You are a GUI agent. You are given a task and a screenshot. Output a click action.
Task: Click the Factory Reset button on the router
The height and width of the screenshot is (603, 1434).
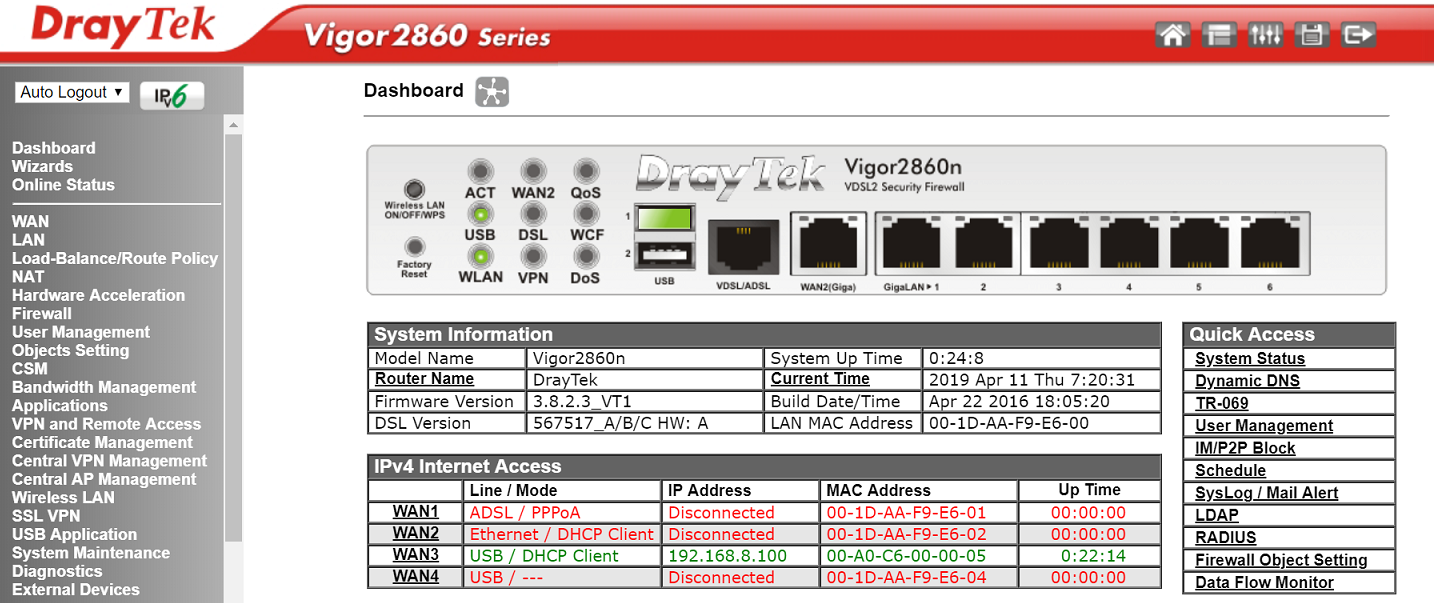tap(414, 246)
